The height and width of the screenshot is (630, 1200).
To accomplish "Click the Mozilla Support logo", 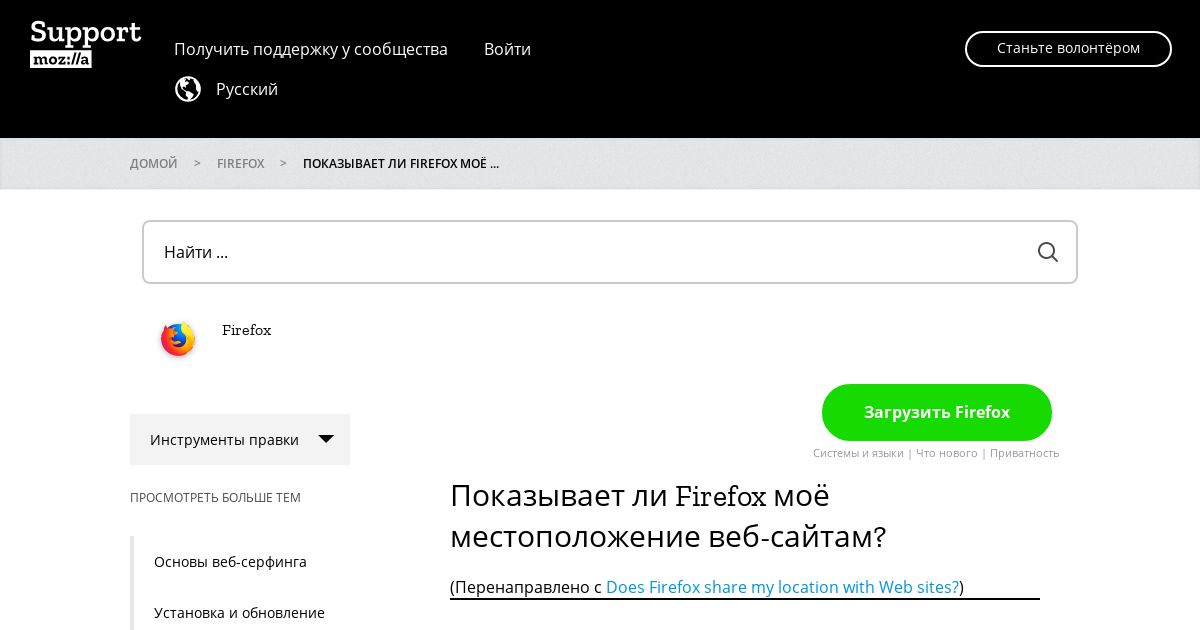I will click(x=86, y=45).
